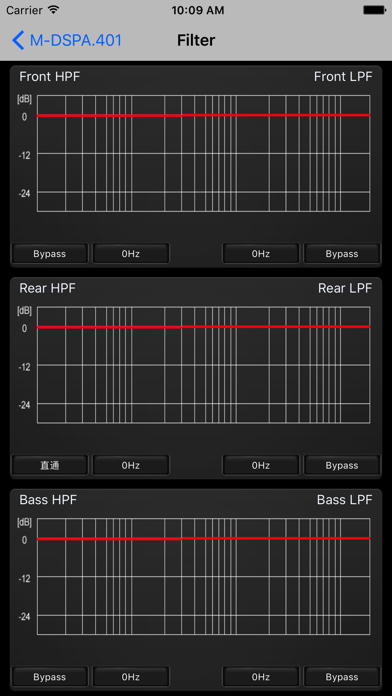Select the Bass HPF label
Image resolution: width=392 pixels, height=696 pixels.
pos(48,500)
